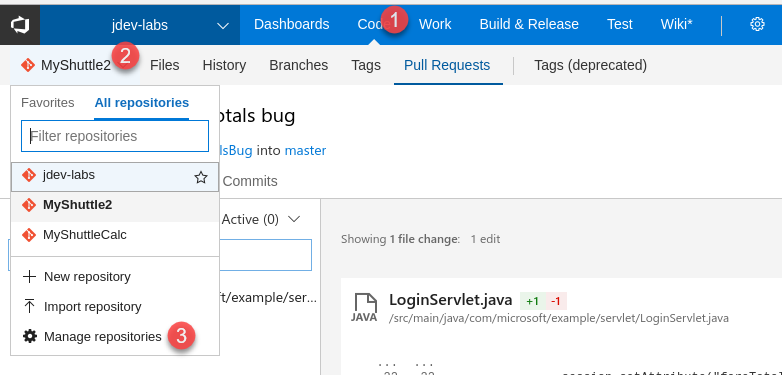Open the Dashboards hub

point(292,24)
